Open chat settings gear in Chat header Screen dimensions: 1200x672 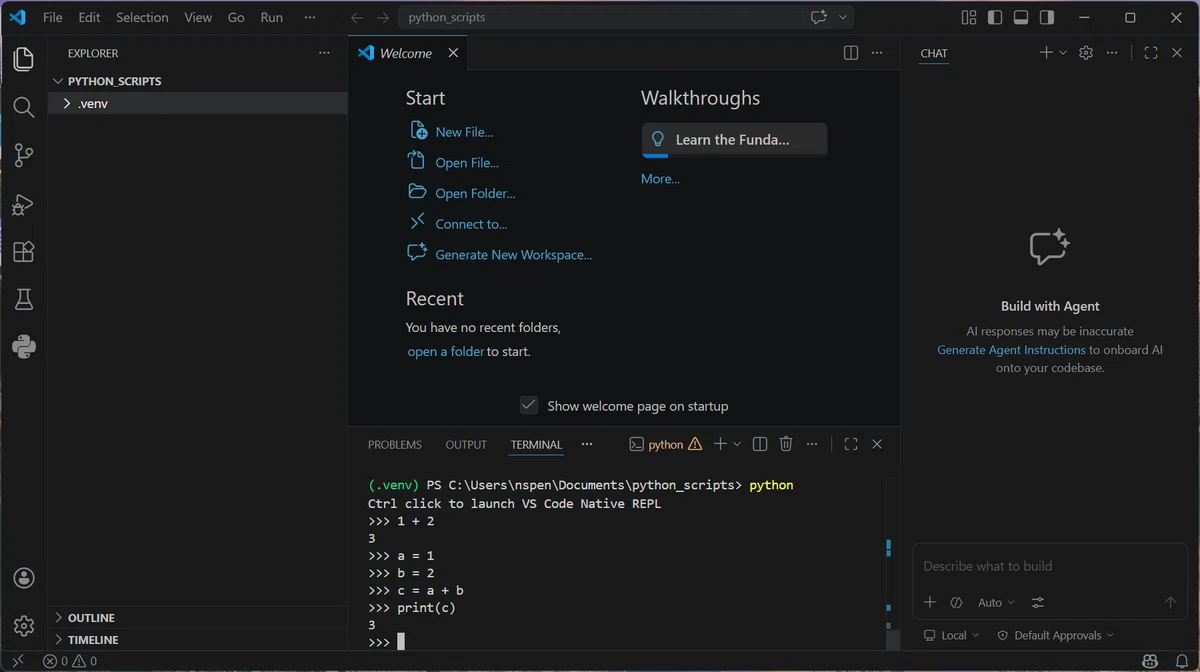point(1086,53)
